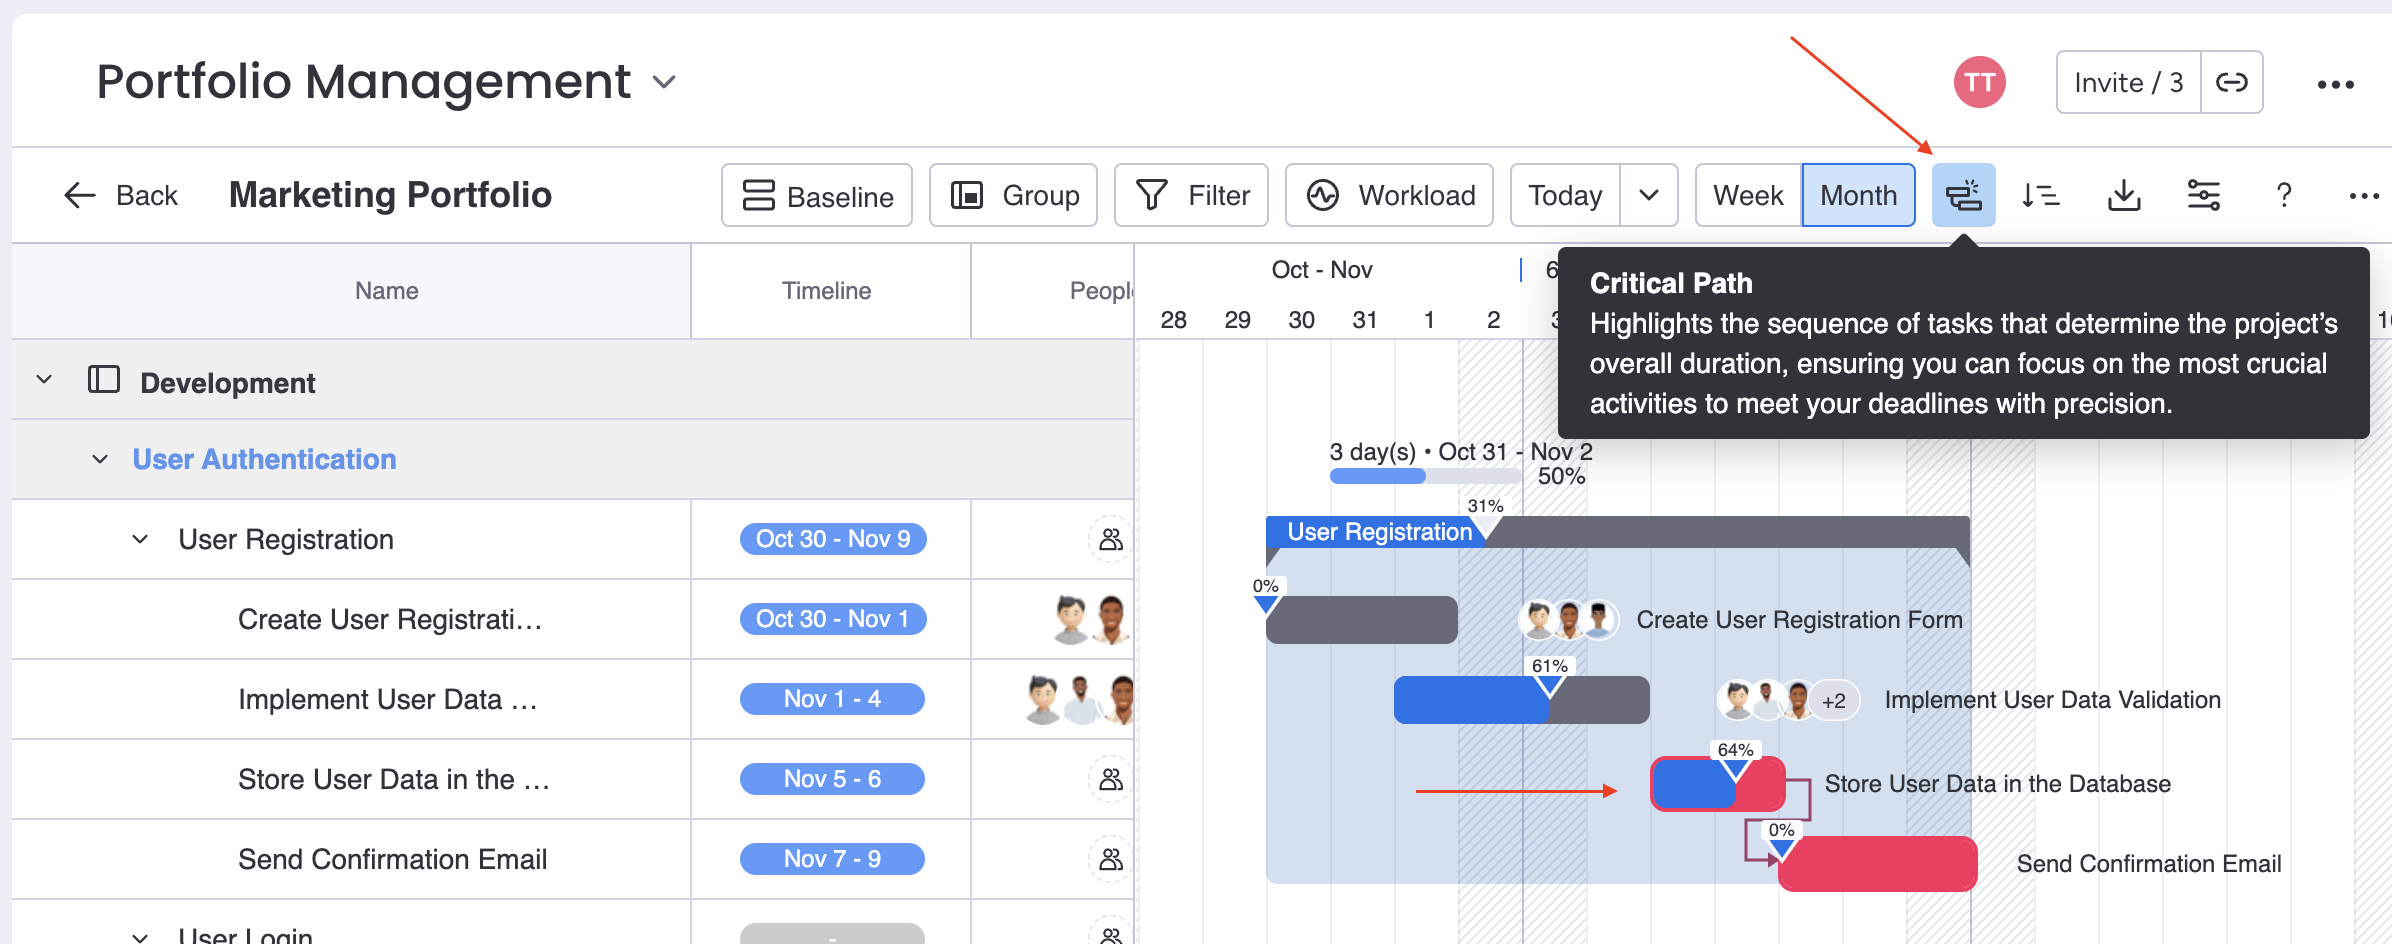Collapse the Development group

point(44,380)
